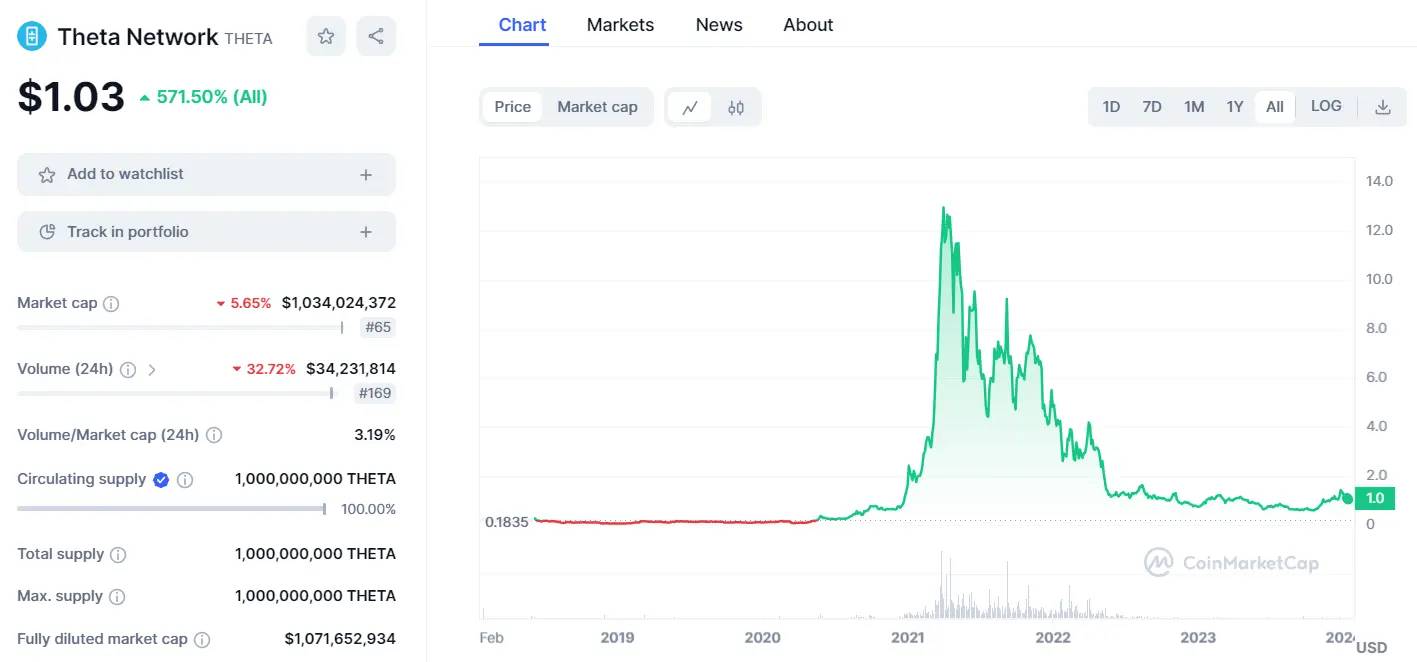
Task: Show Total supply info icon
Action: click(118, 554)
